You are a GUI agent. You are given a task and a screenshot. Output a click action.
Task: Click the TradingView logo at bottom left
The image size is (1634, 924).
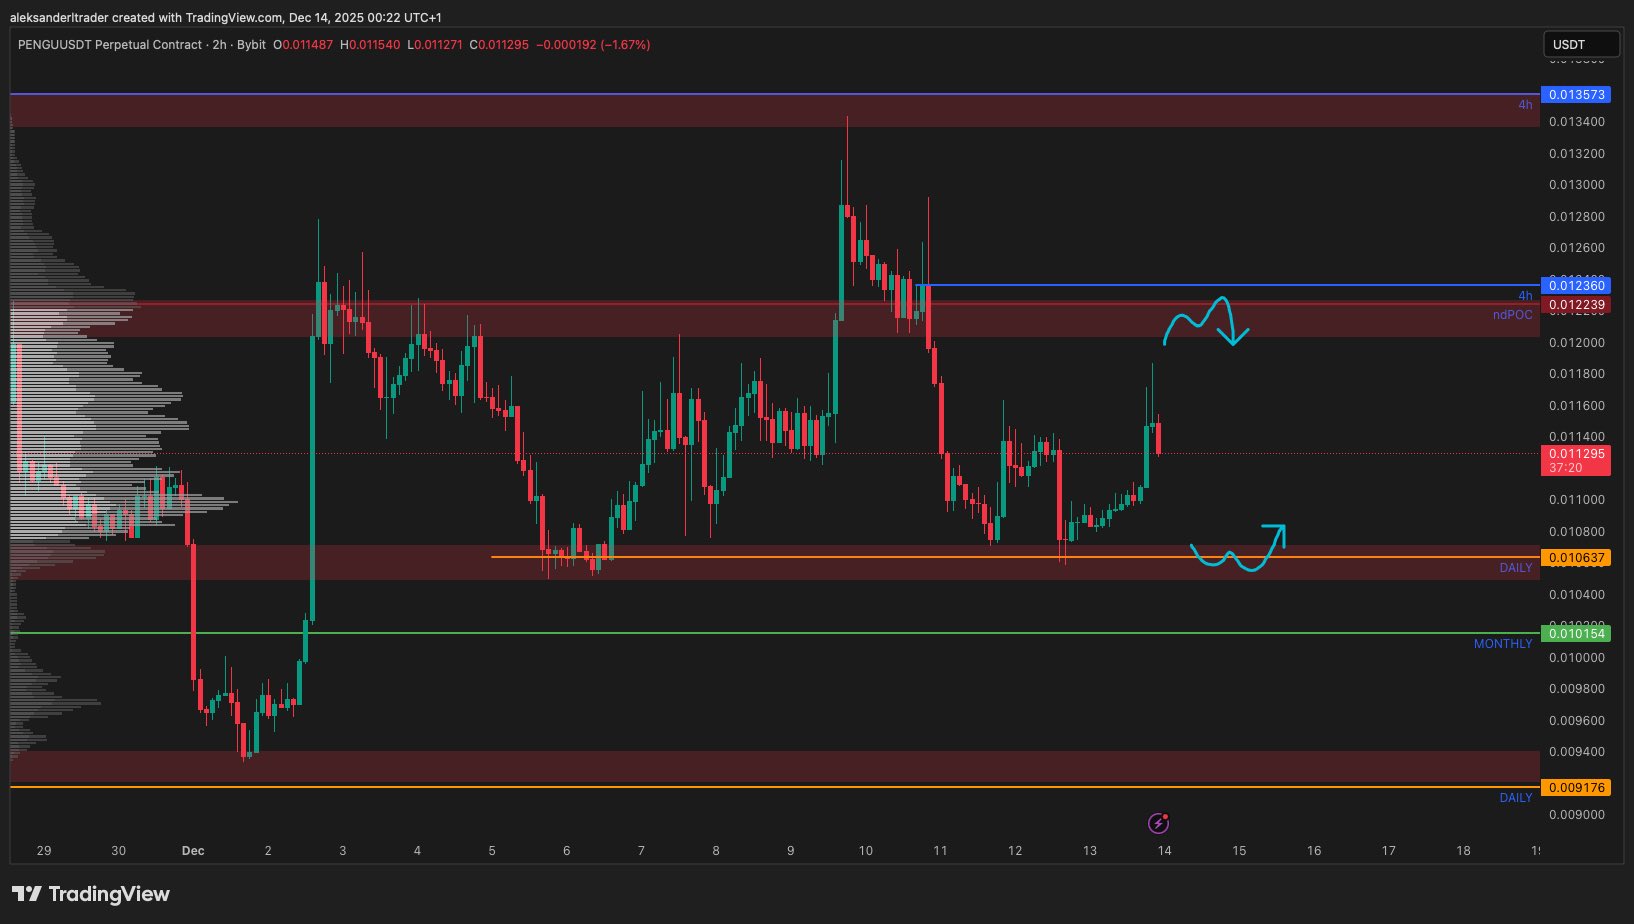tap(91, 894)
